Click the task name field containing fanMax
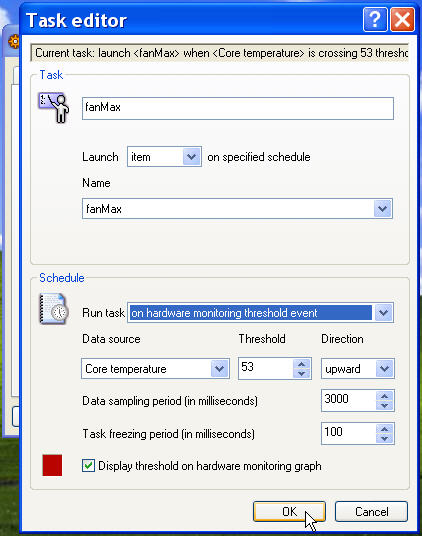 238,108
